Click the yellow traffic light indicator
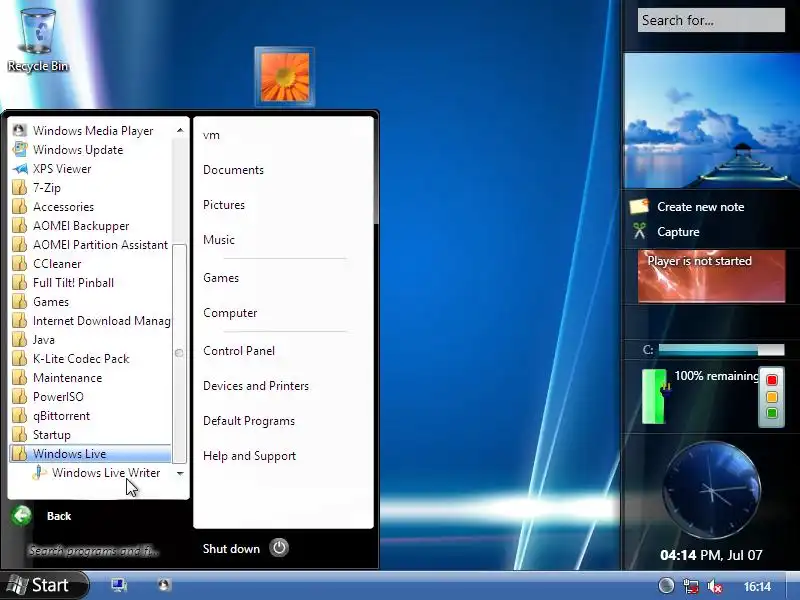Viewport: 800px width, 600px height. [771, 397]
